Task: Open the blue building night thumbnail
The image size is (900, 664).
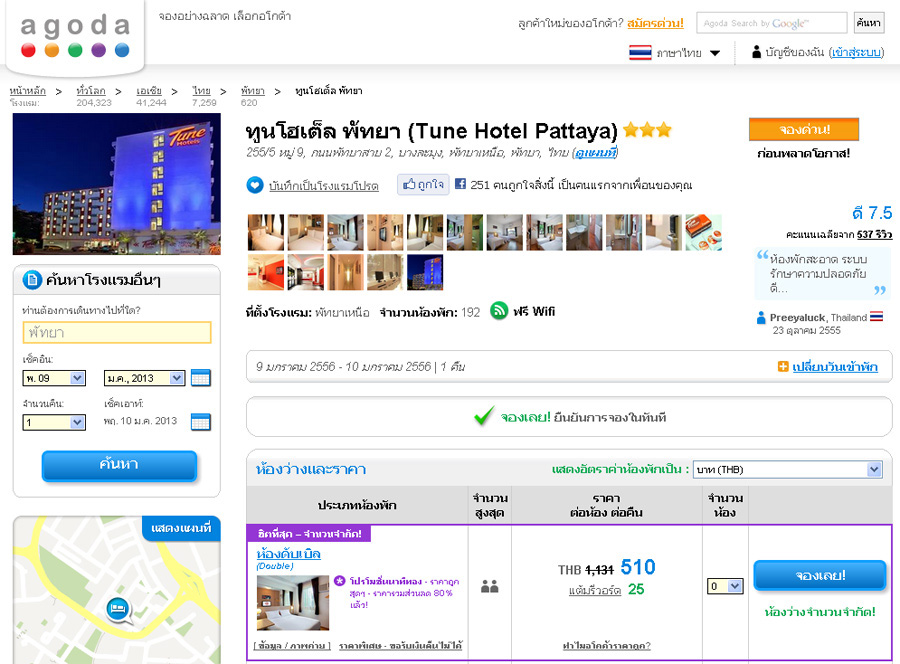Action: 425,272
